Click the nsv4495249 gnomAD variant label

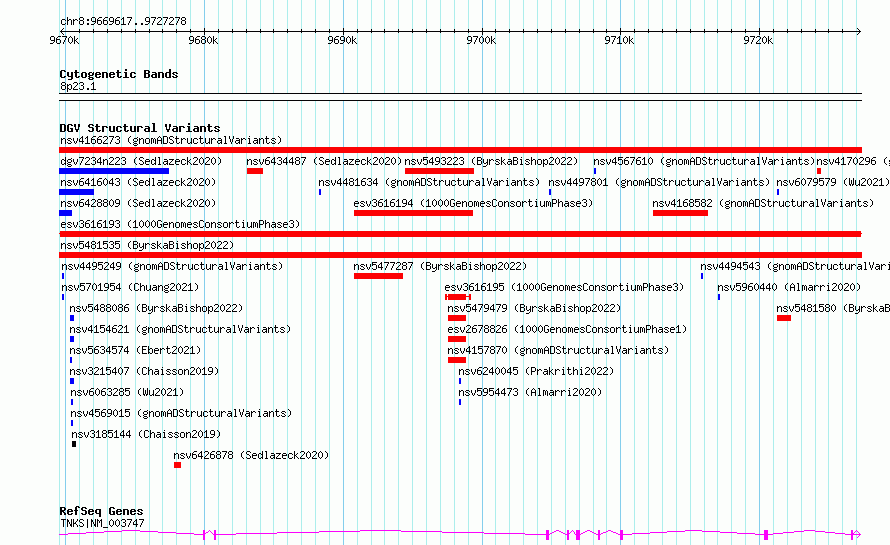172,266
